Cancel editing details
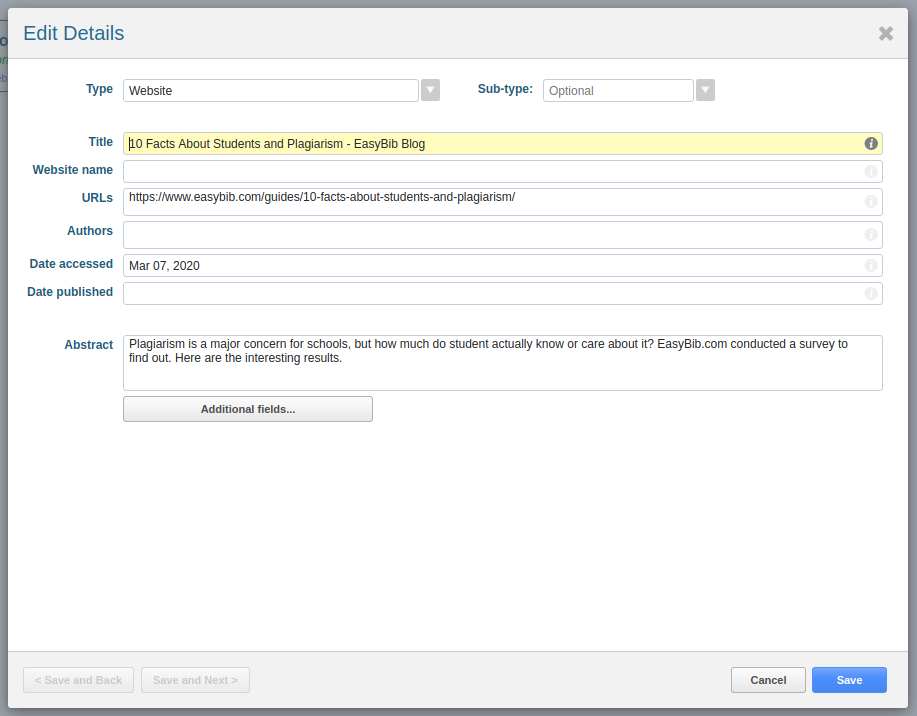The image size is (917, 716). click(768, 680)
